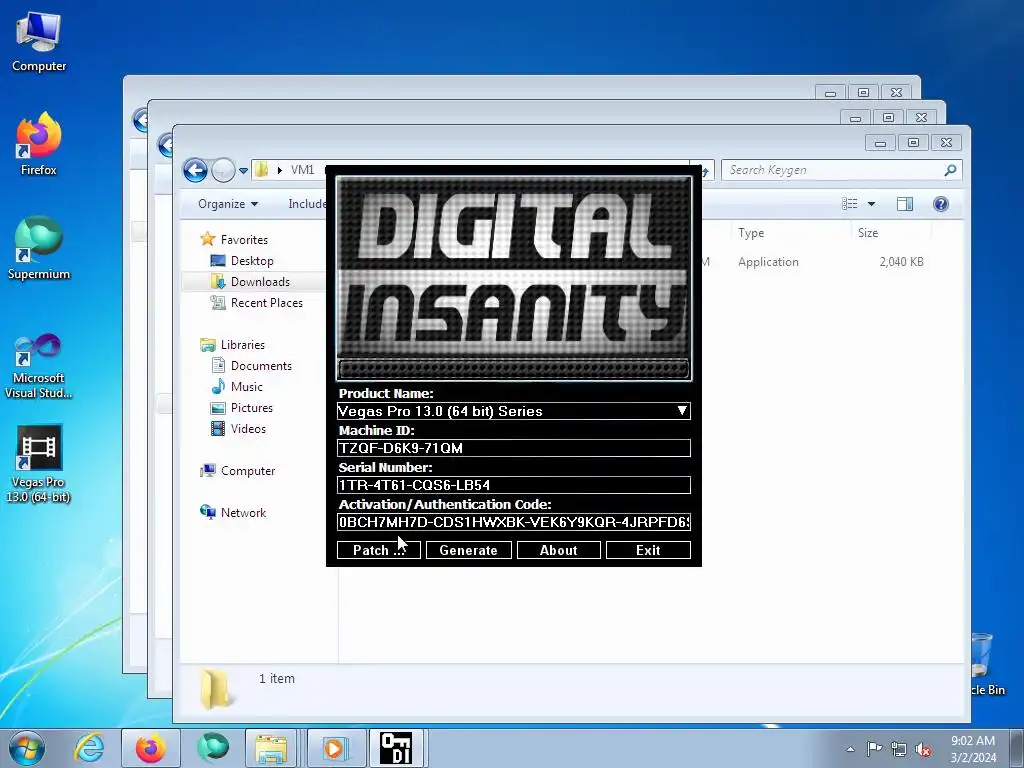Open Desktop under Favorites
Screen dimensions: 1024x768
tap(251, 261)
